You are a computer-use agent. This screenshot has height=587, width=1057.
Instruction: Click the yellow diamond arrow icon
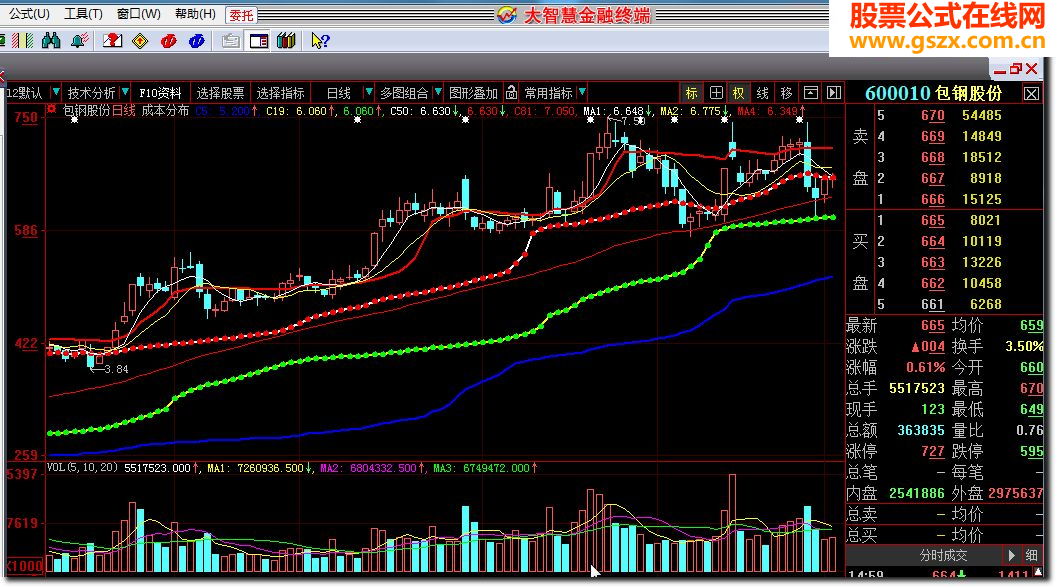point(140,41)
